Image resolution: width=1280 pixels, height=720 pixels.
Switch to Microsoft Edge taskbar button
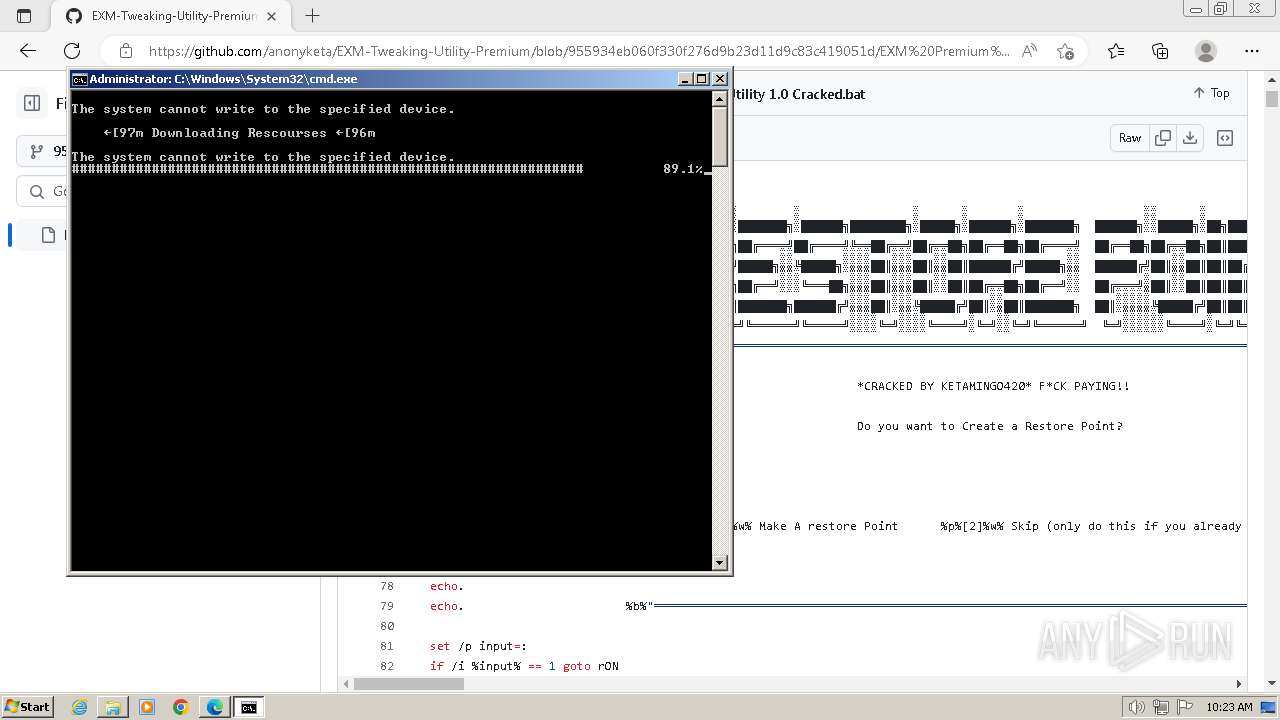(214, 707)
